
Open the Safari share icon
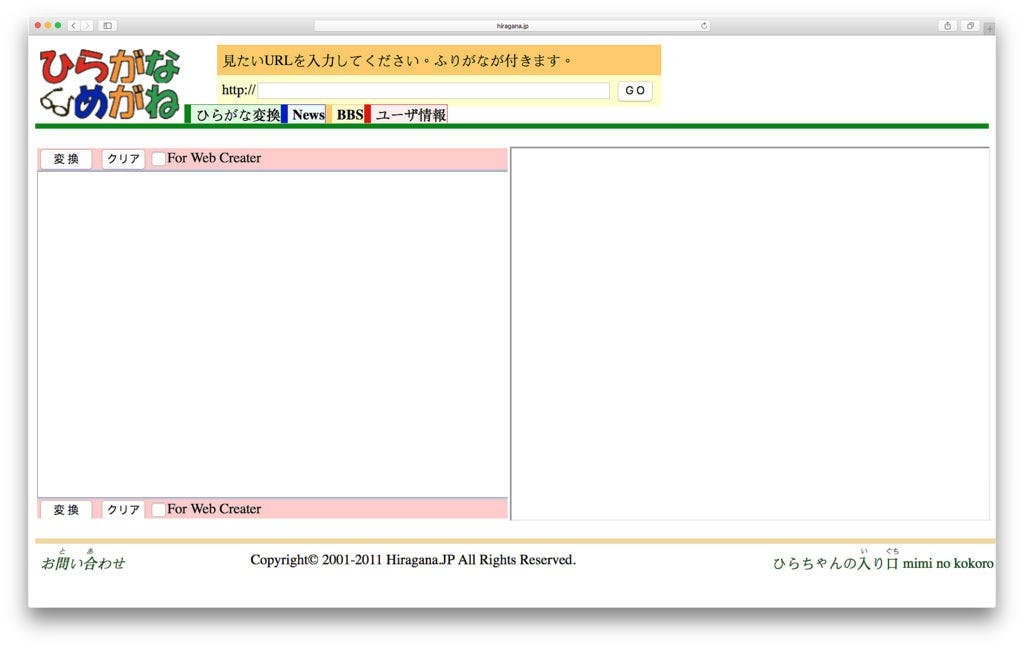pyautogui.click(x=948, y=25)
